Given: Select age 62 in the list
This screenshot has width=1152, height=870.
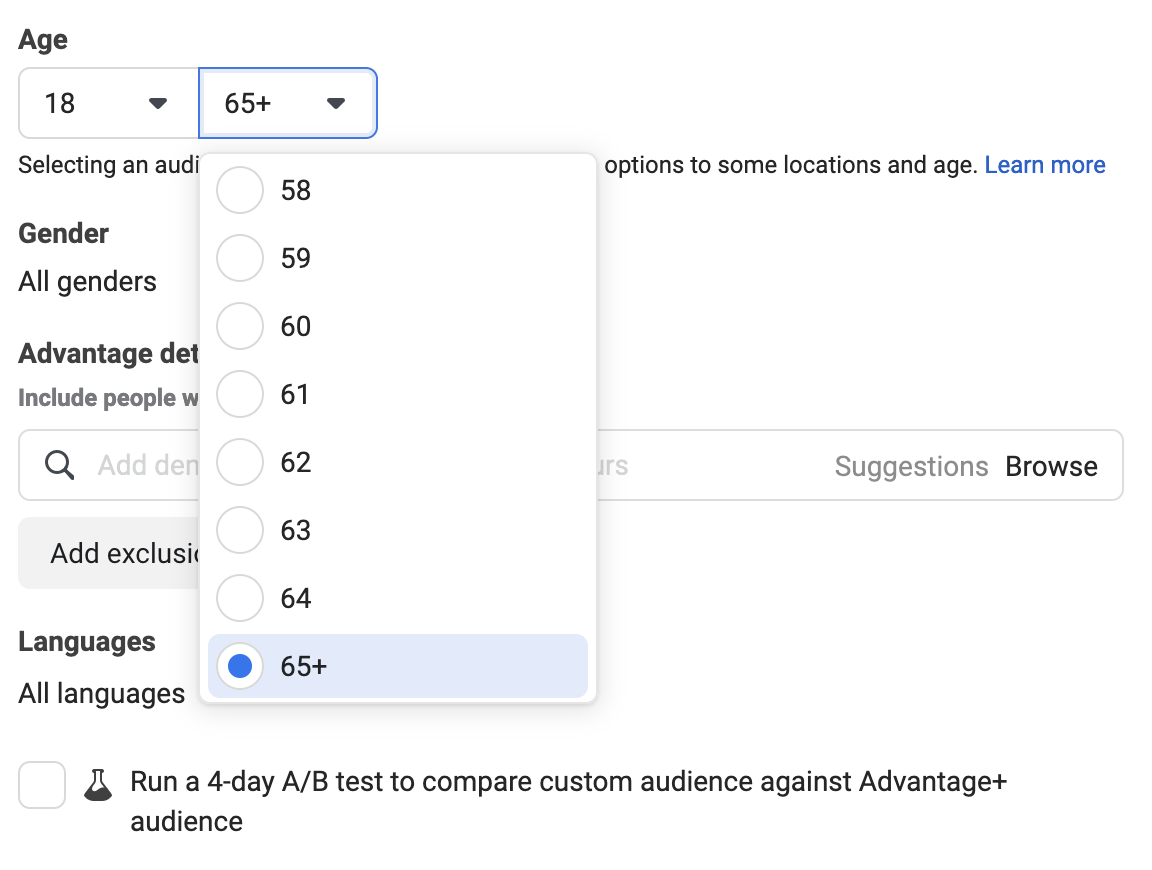Looking at the screenshot, I should click(x=239, y=462).
